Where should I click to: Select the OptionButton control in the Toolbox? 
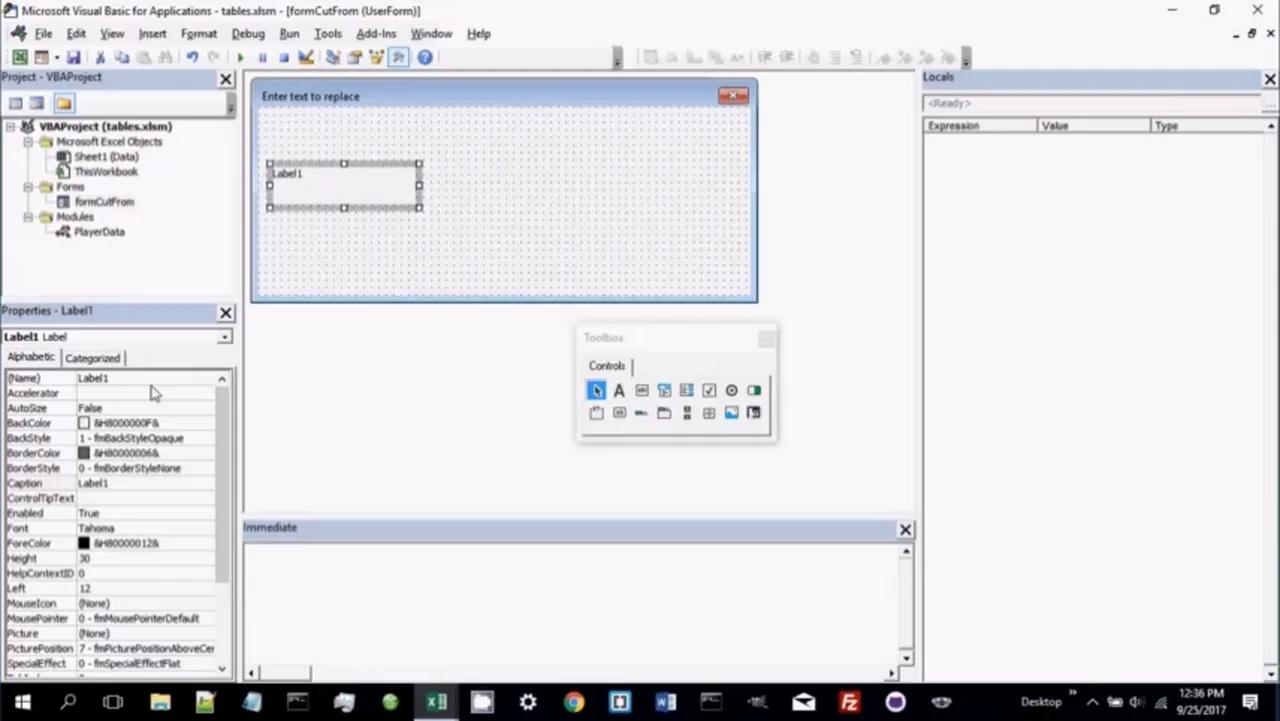[731, 390]
